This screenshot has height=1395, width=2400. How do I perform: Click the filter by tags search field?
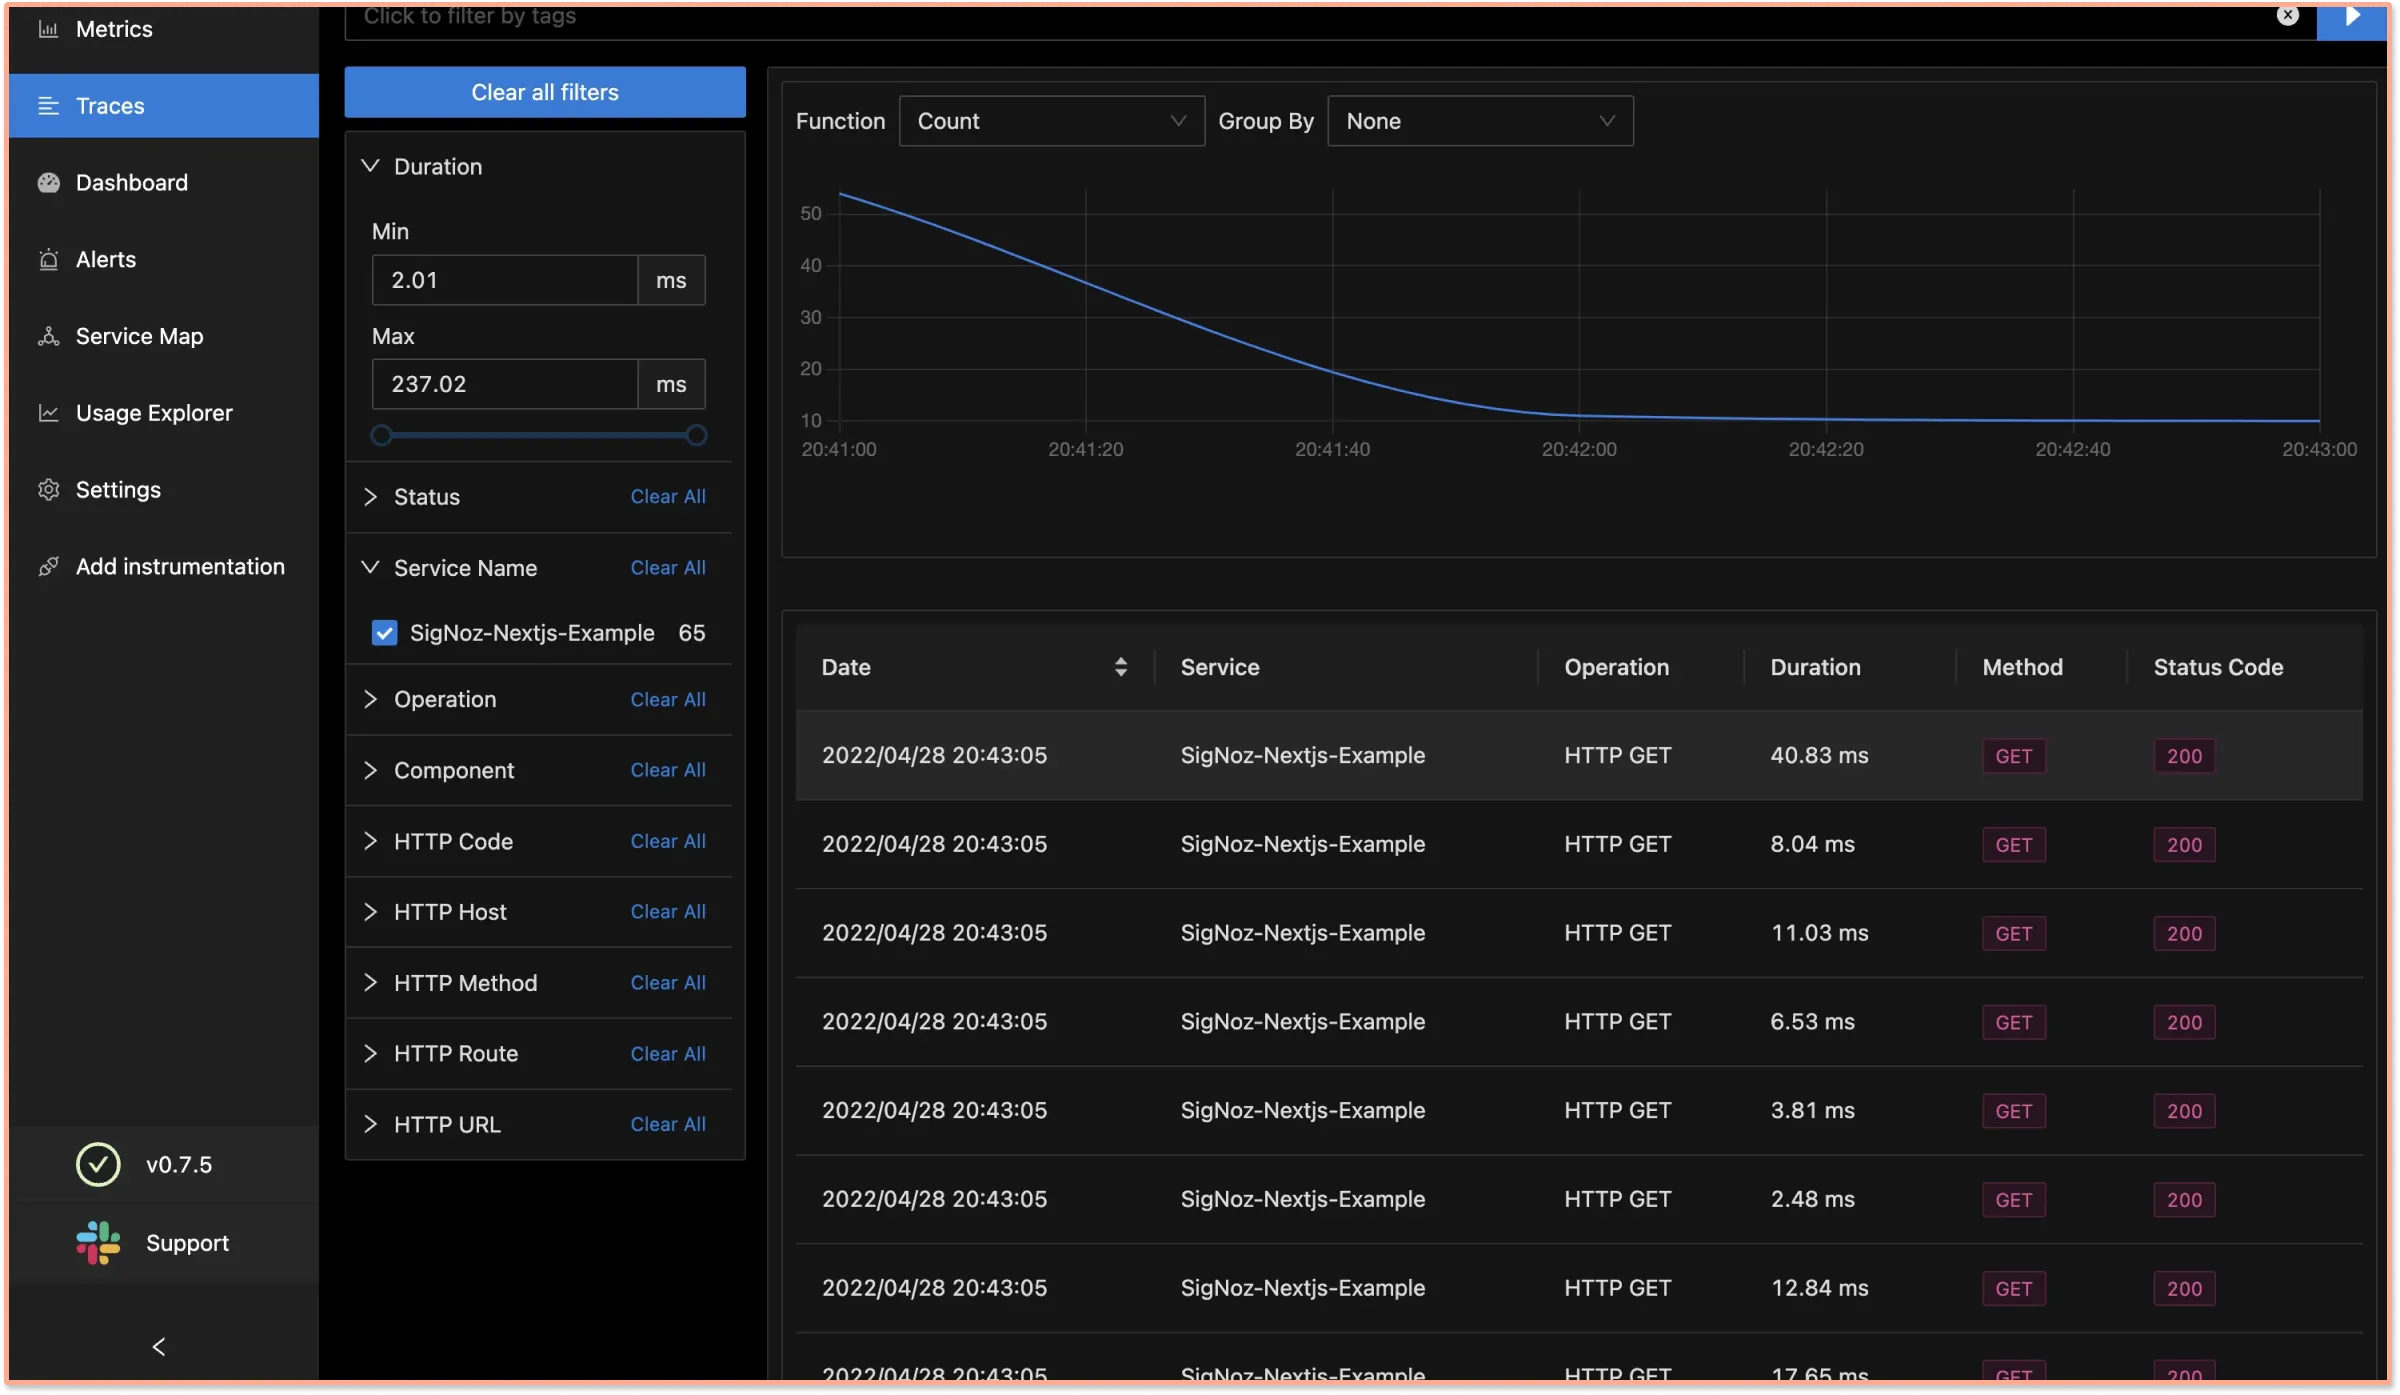[x=1330, y=20]
